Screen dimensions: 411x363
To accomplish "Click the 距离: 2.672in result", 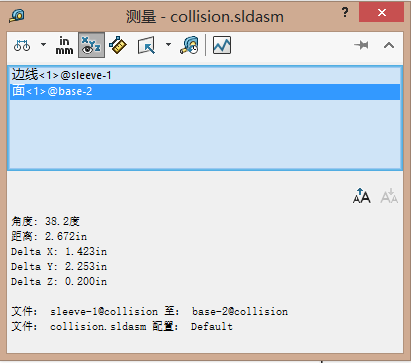I will tap(49, 236).
